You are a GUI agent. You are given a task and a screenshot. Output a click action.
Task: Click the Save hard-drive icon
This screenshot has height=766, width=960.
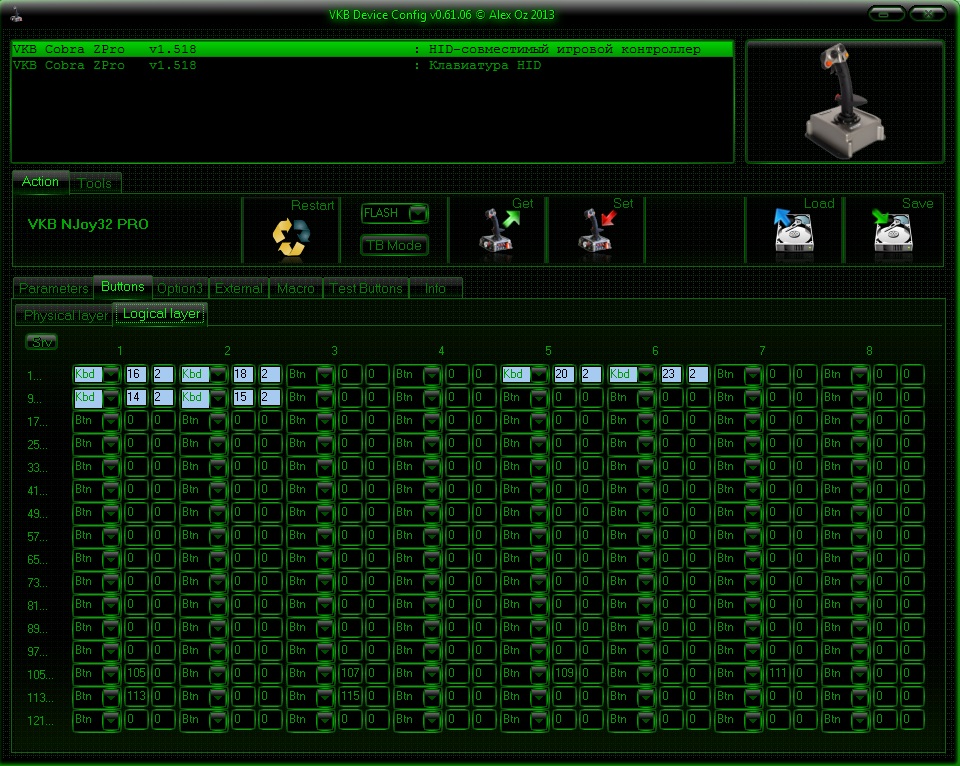tap(892, 230)
